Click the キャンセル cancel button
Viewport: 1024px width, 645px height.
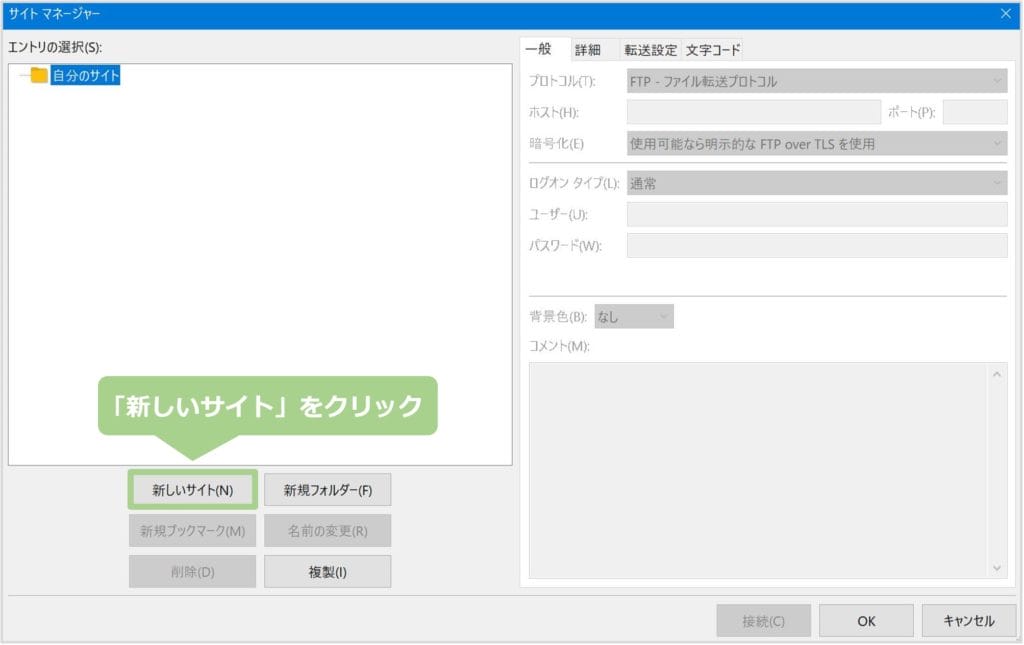(967, 620)
